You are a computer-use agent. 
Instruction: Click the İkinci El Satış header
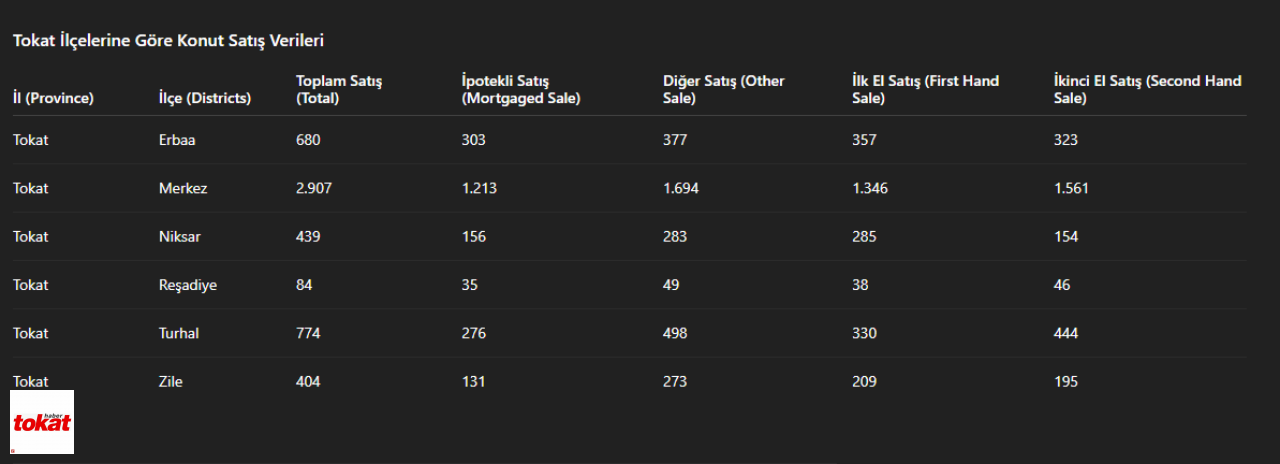point(1148,90)
